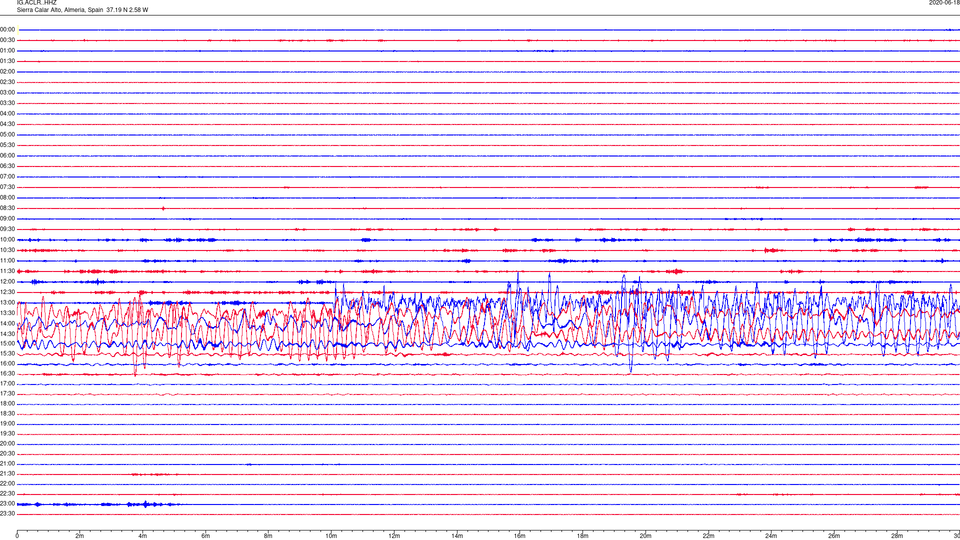Viewport: 960px width, 540px height.
Task: Select the 07:30 row time label
Action: (7, 187)
